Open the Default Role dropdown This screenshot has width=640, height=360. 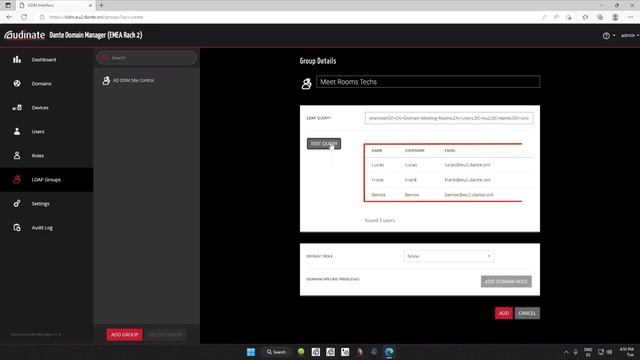click(449, 256)
